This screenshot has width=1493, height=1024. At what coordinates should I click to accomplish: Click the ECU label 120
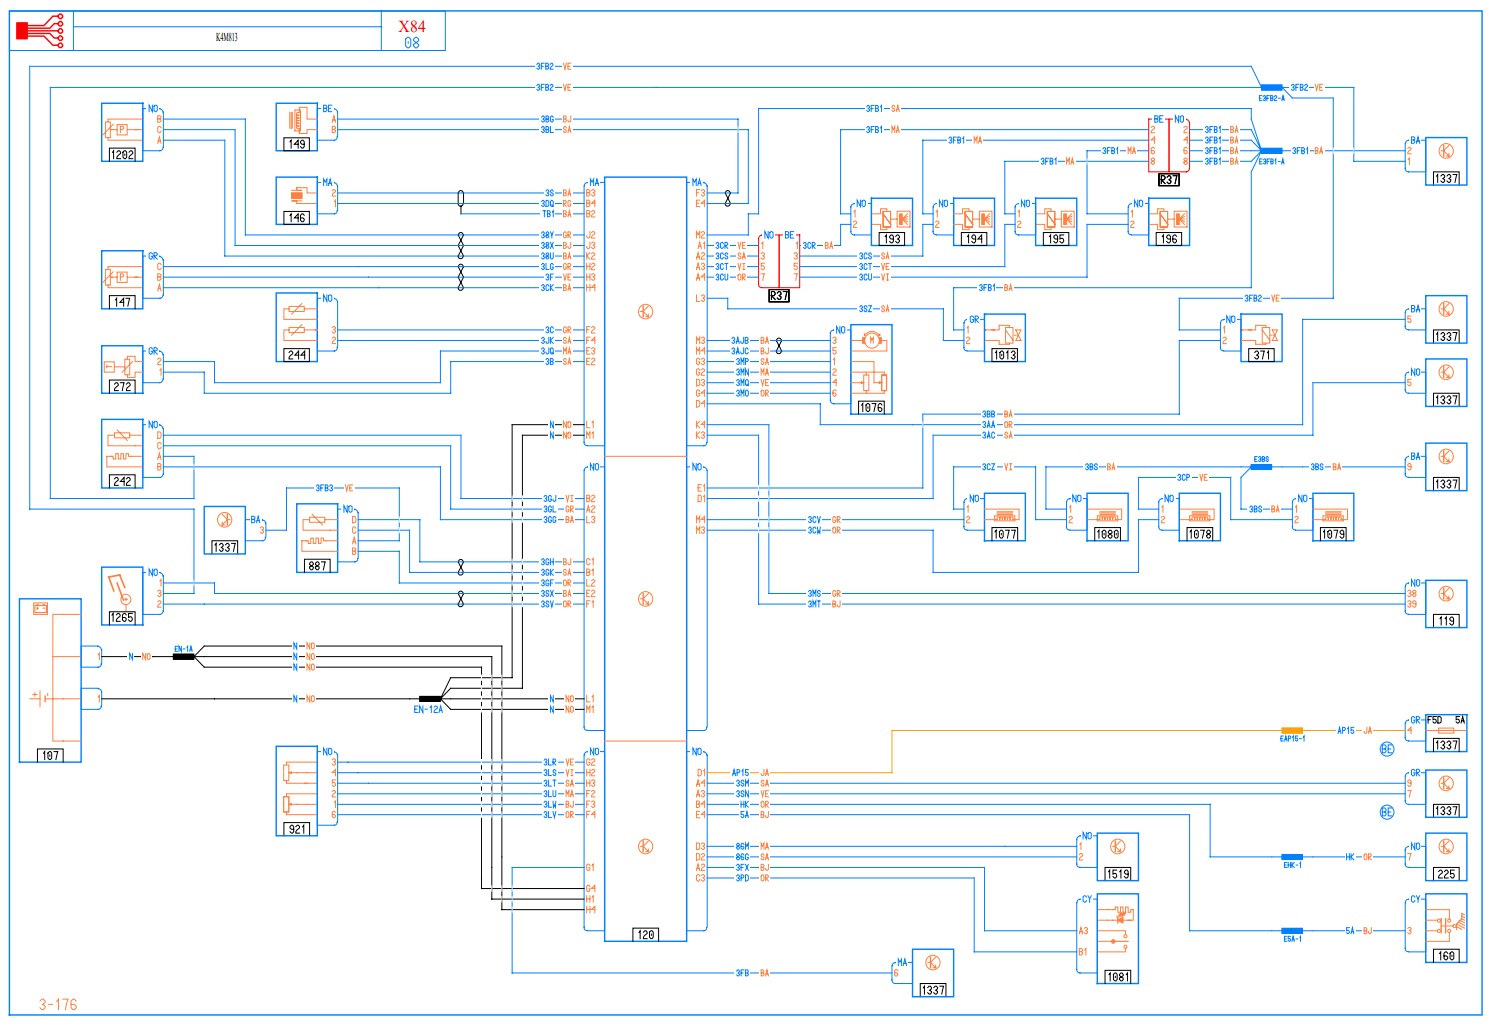point(646,935)
